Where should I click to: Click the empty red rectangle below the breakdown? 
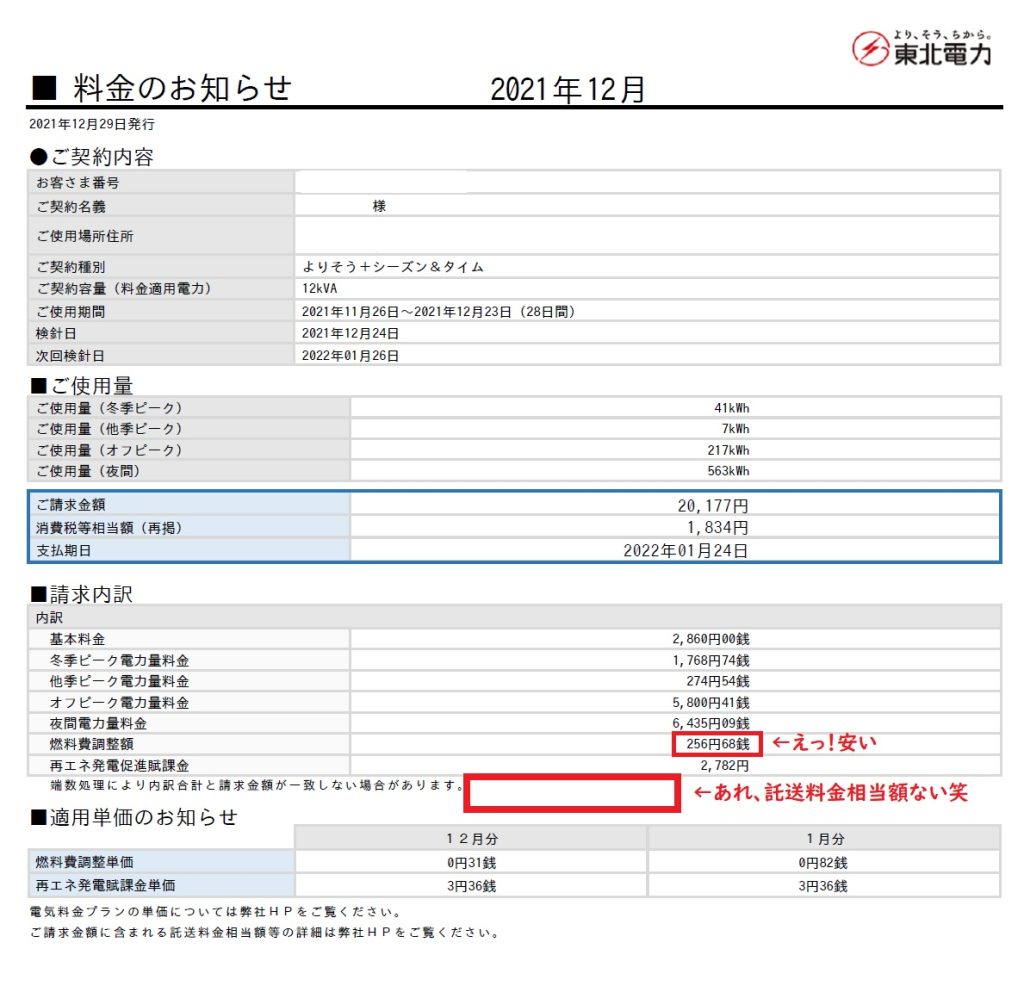tap(572, 794)
